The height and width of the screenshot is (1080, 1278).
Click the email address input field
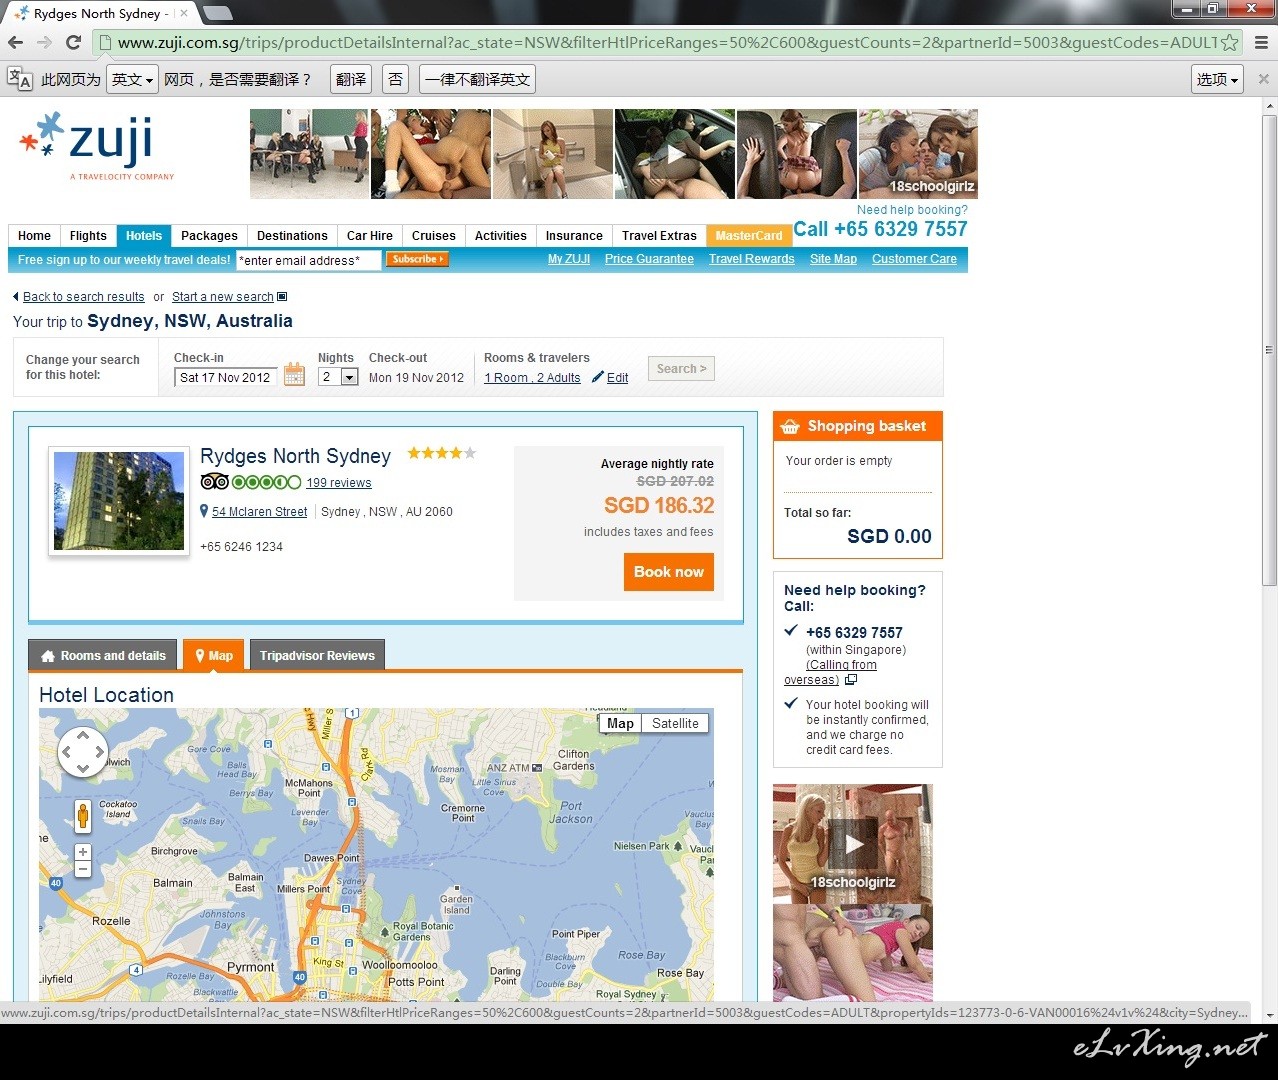[x=309, y=260]
